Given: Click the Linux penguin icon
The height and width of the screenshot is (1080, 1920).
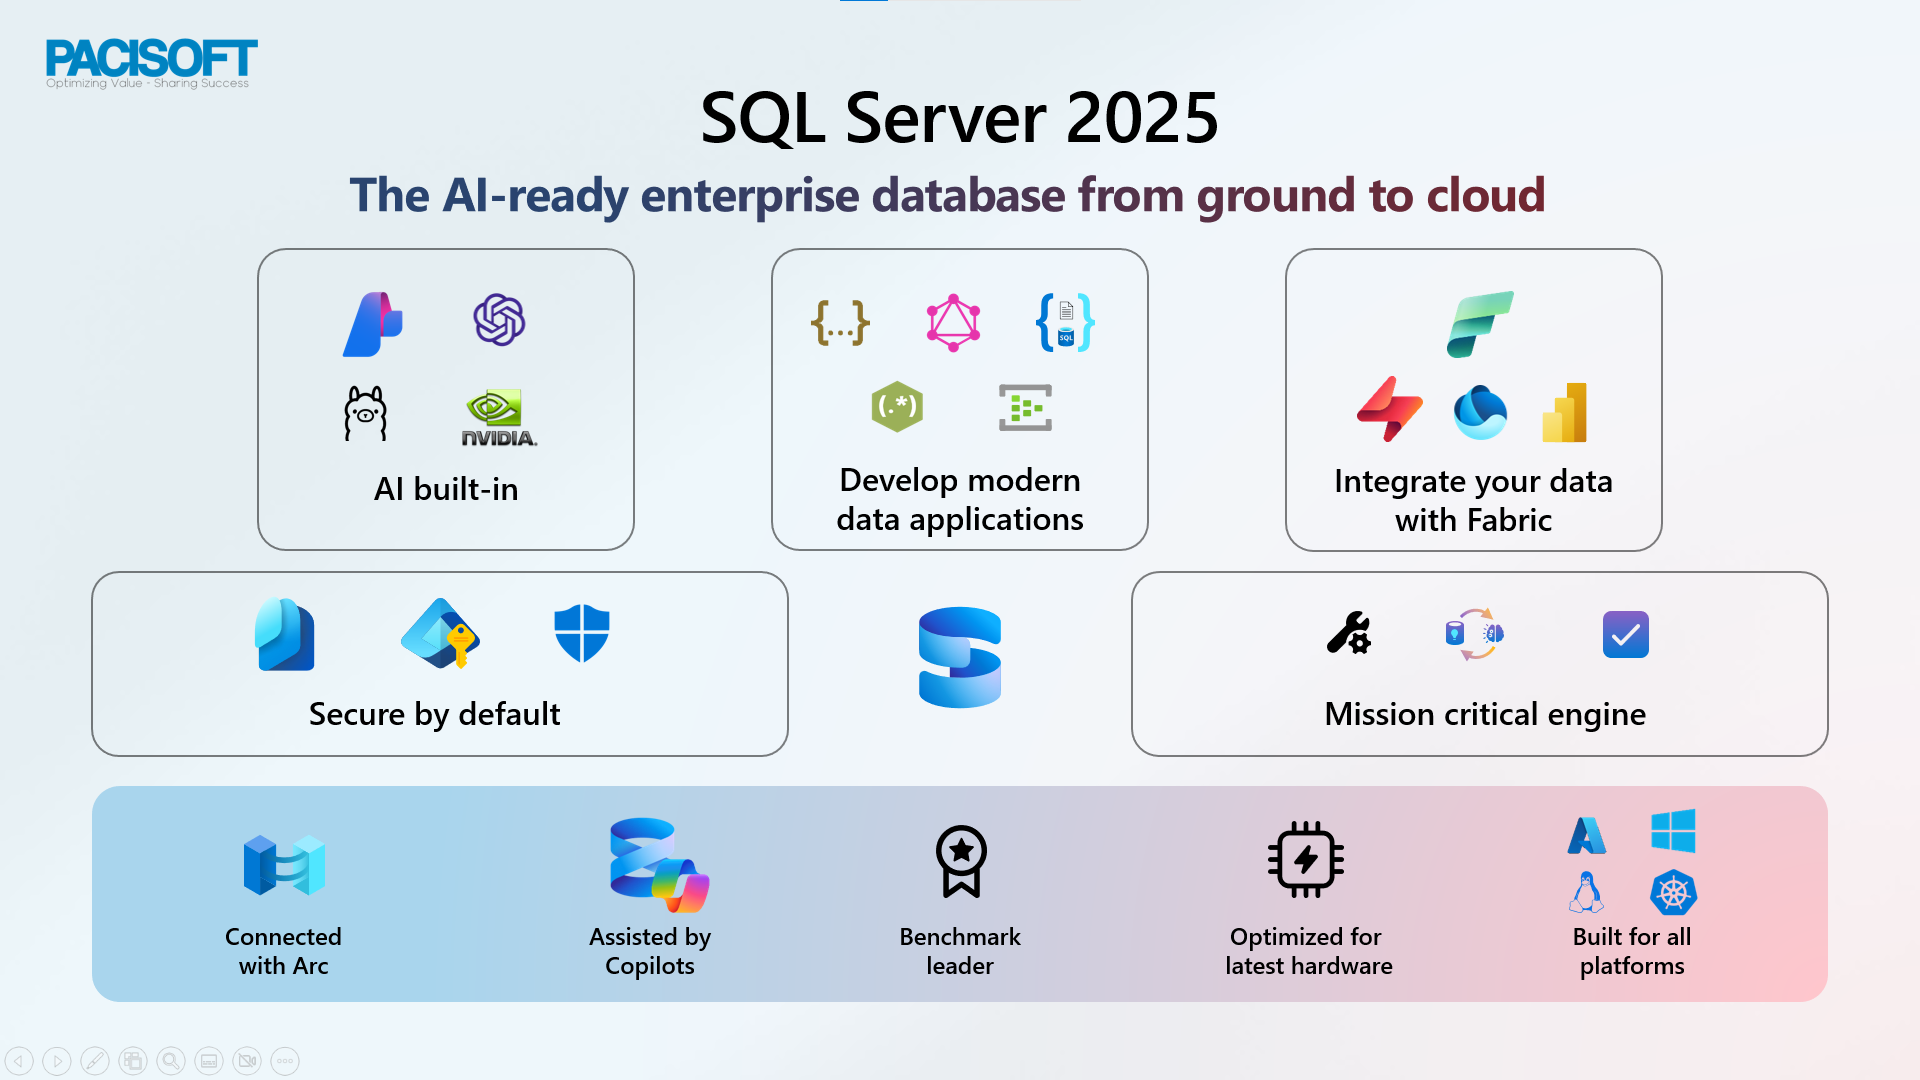Looking at the screenshot, I should pos(1586,892).
